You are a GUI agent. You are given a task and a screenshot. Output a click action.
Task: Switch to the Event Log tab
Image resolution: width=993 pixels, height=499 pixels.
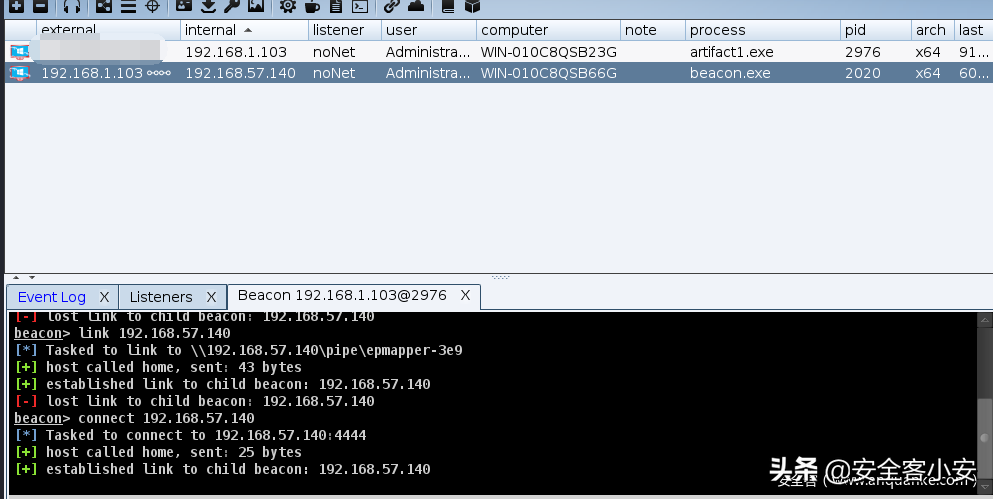[52, 297]
